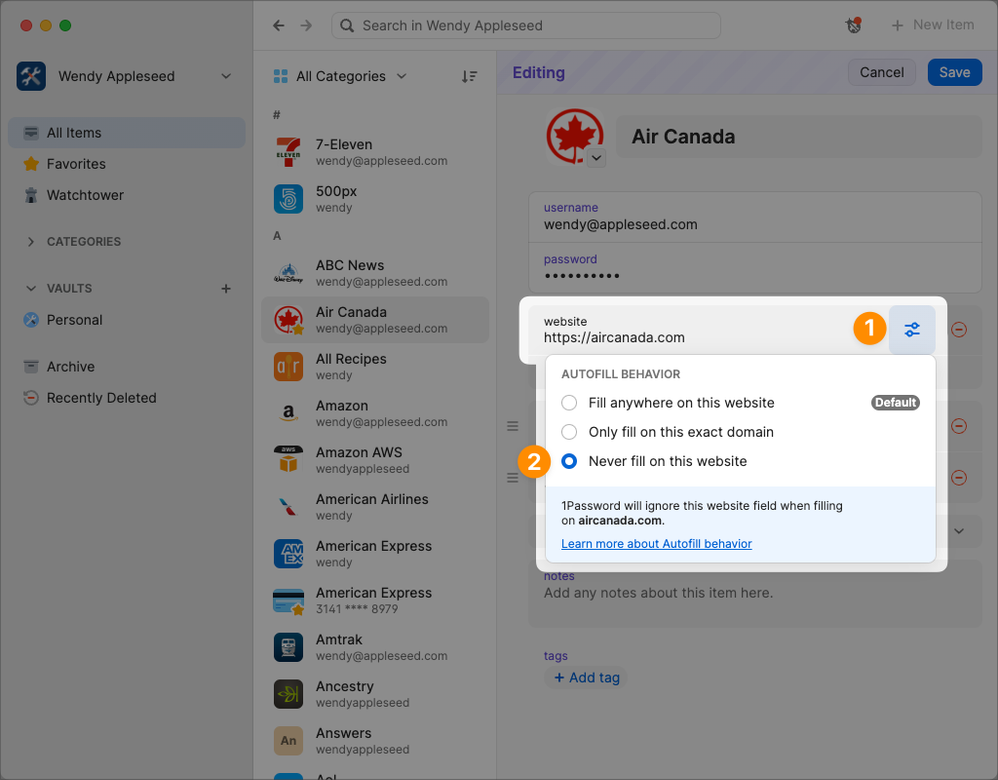Add a new vault with plus icon

click(x=226, y=288)
